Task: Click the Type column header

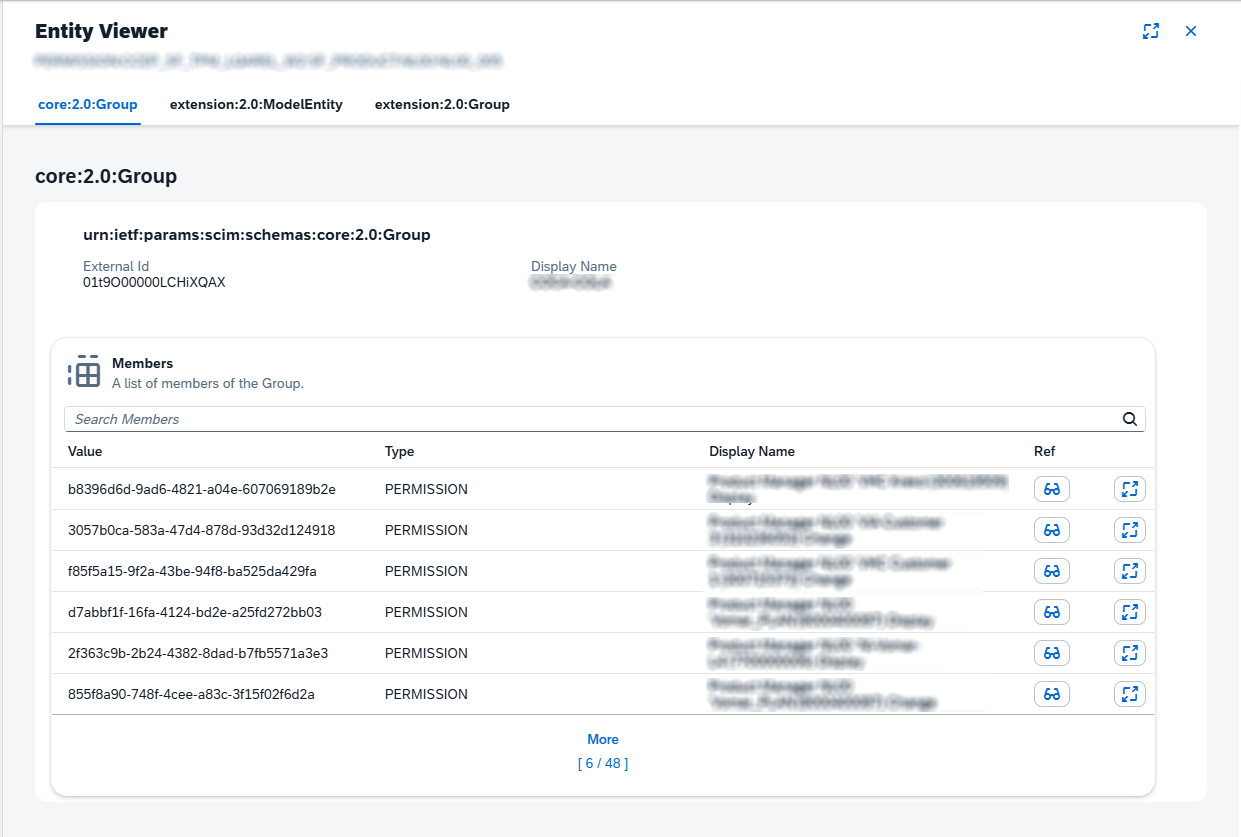Action: click(399, 451)
